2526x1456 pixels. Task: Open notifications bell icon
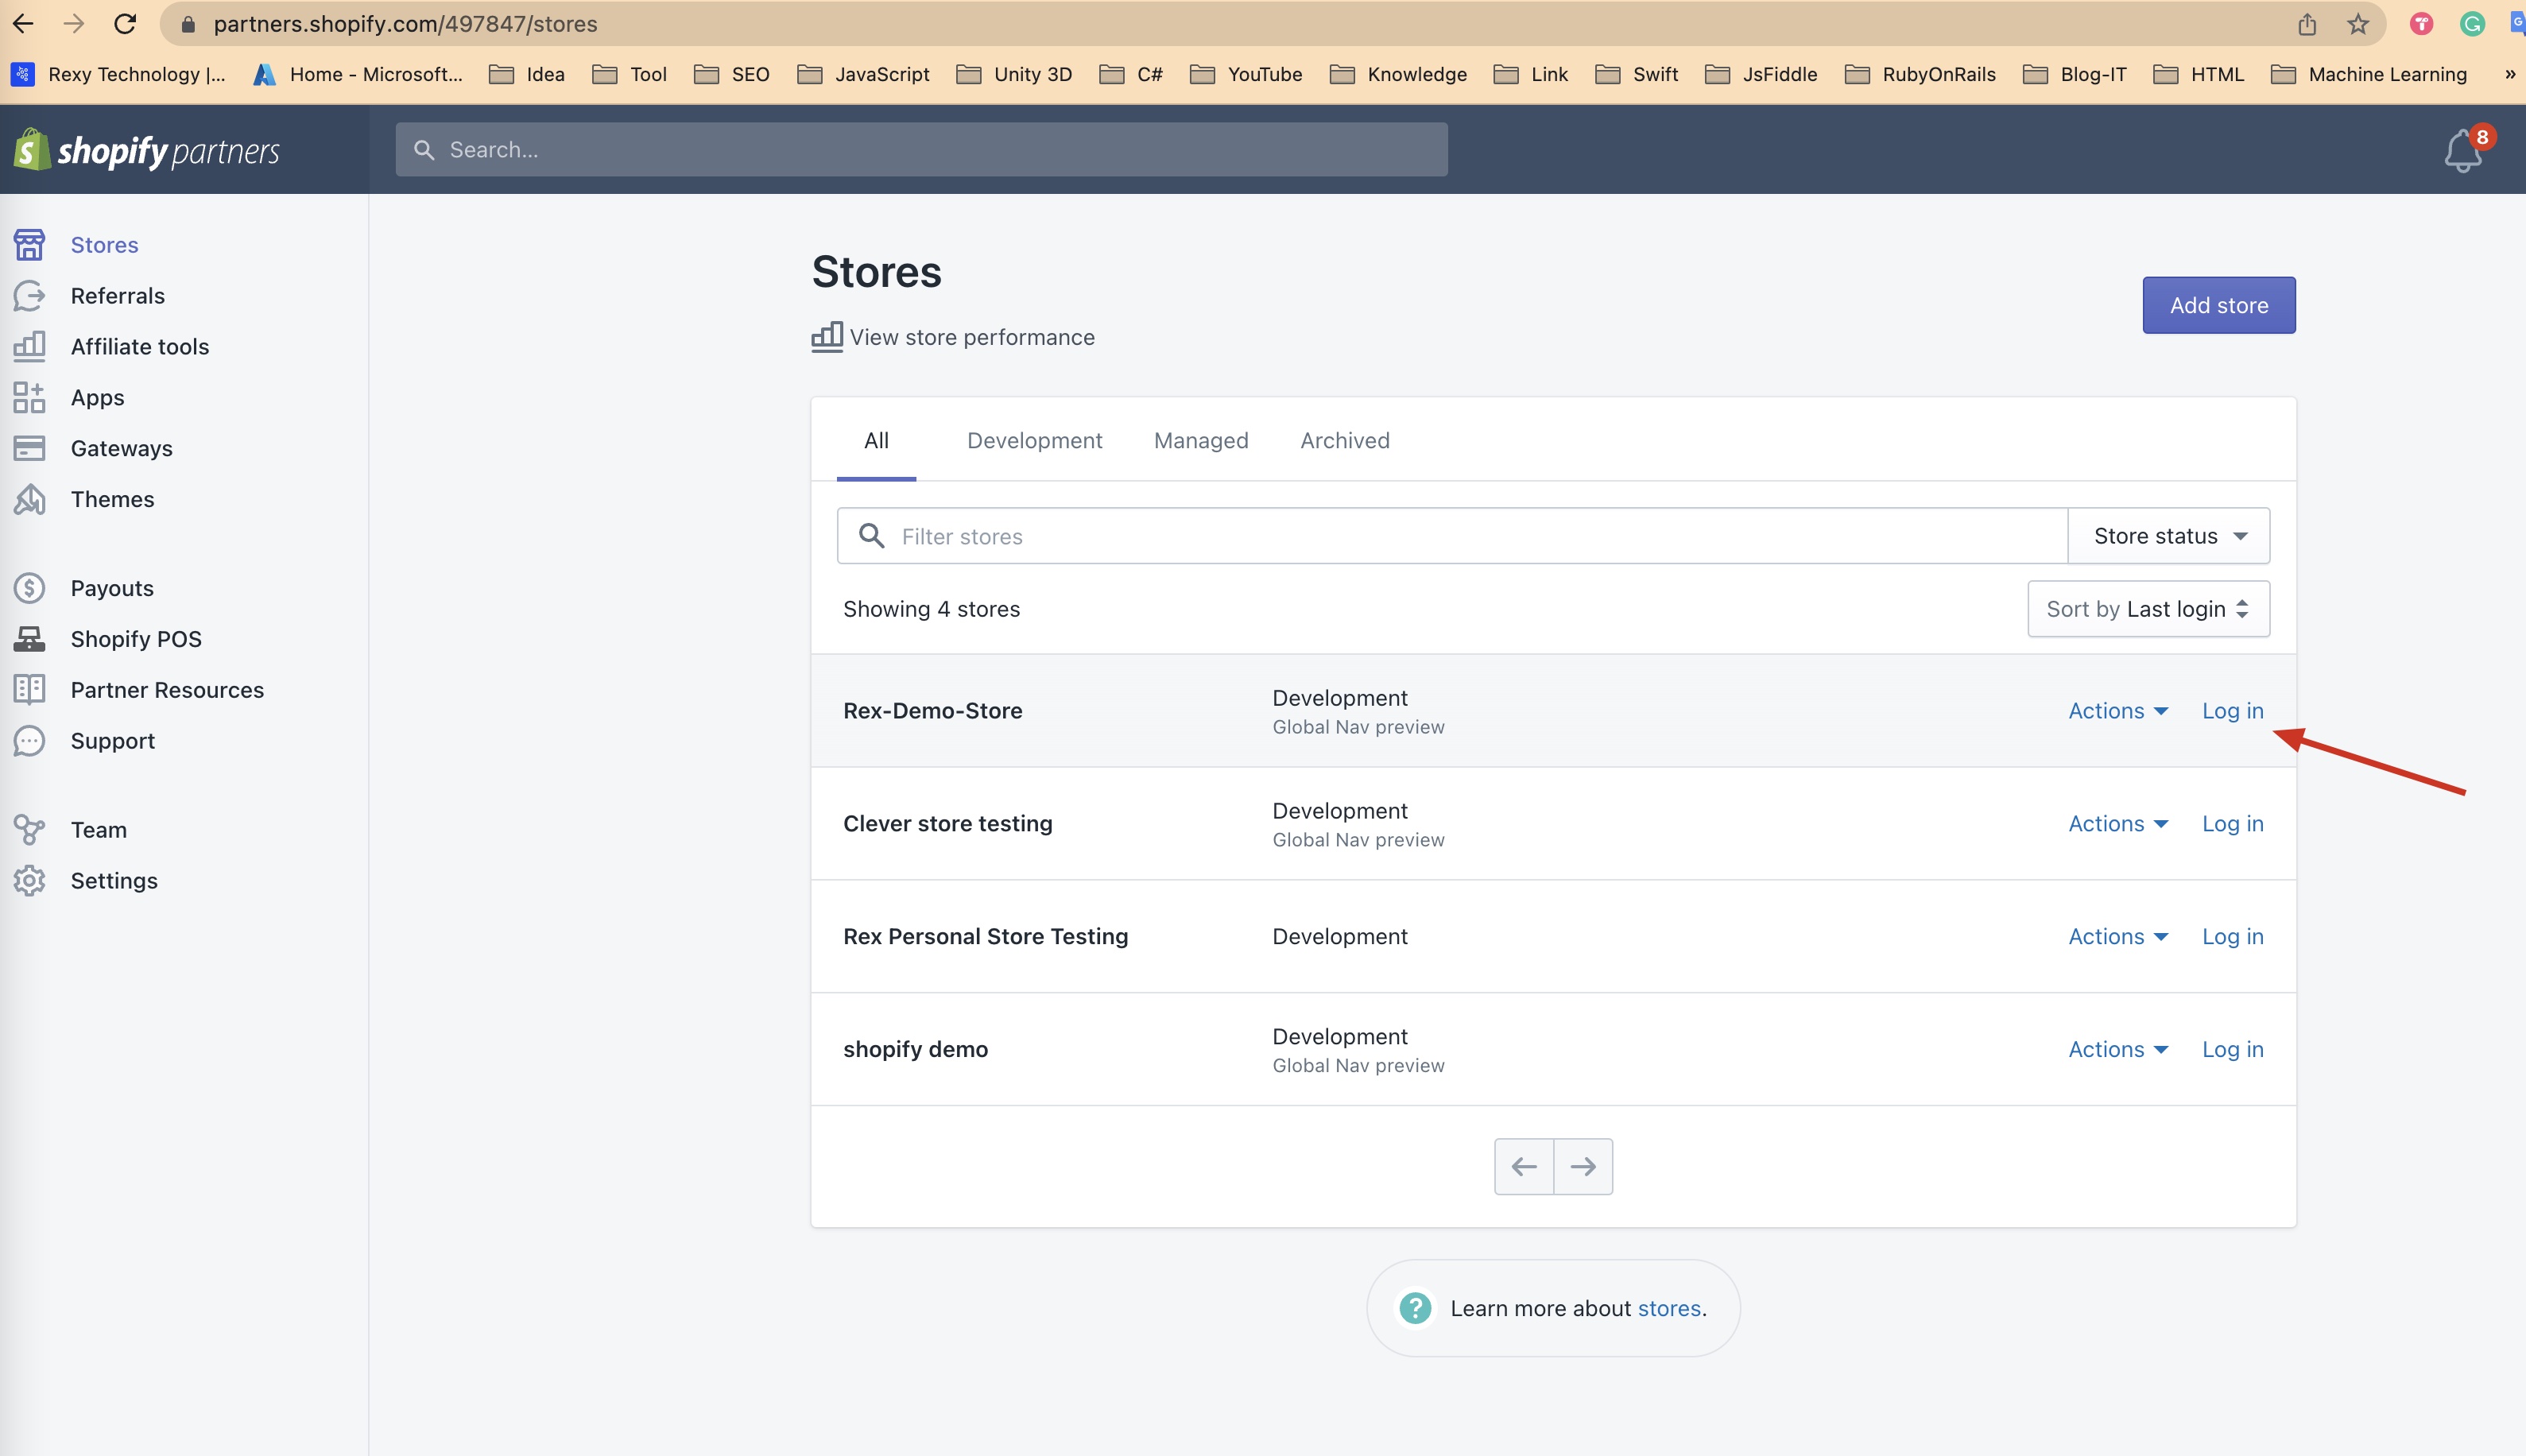(2462, 152)
